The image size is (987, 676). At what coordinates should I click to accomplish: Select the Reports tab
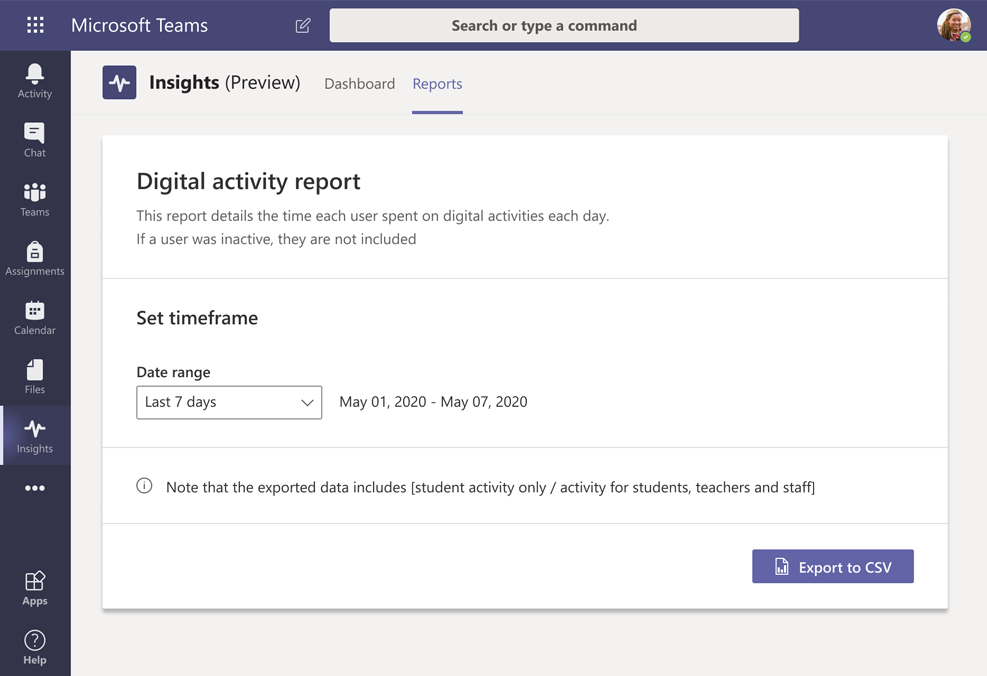coord(437,84)
